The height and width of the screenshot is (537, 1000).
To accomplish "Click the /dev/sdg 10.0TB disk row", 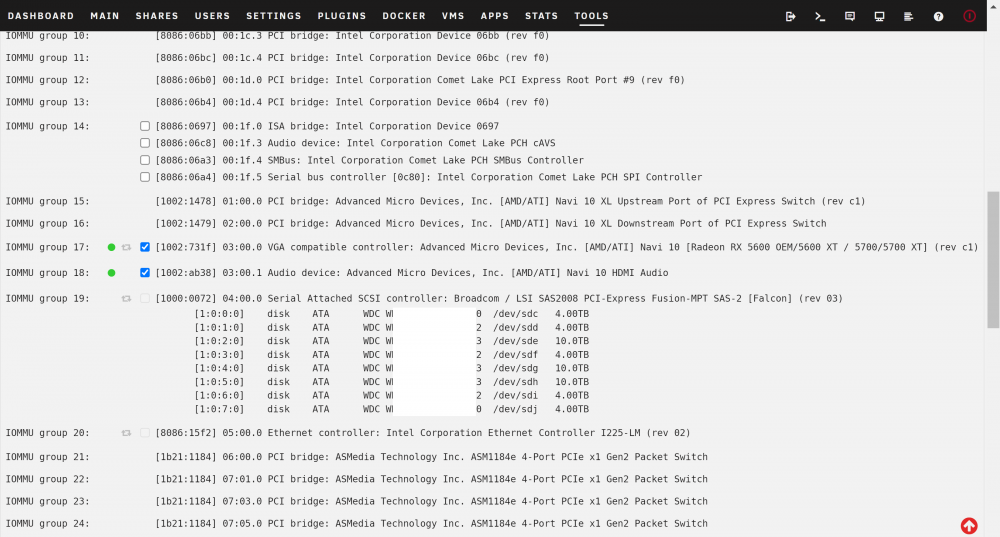I will 392,369.
